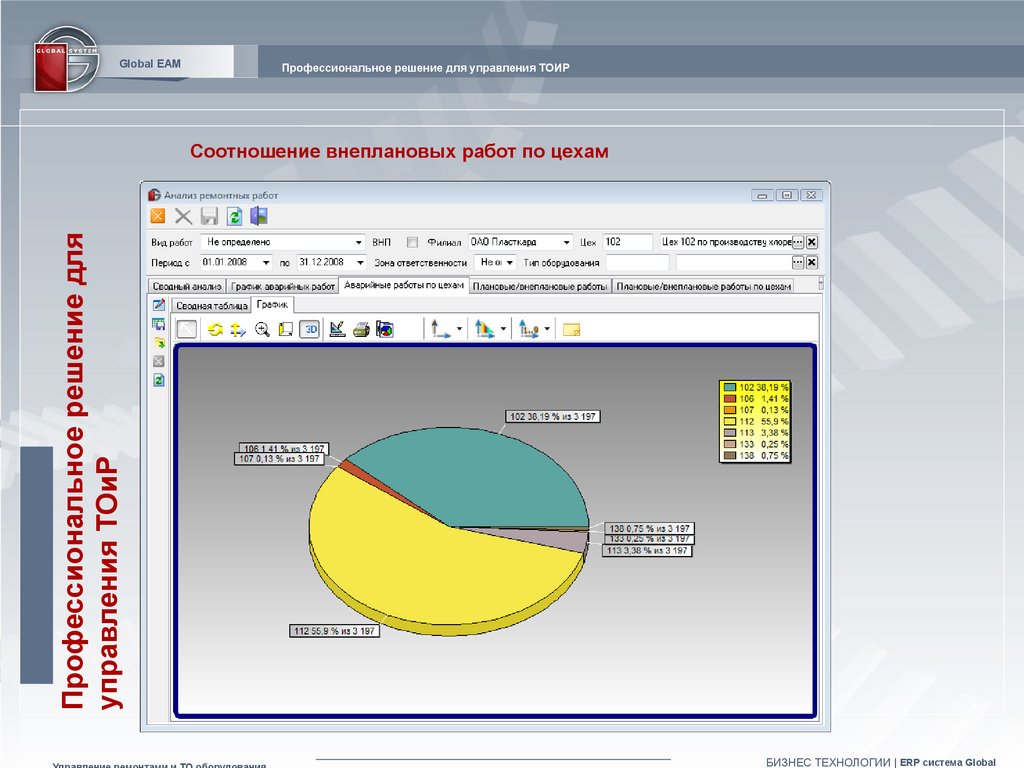This screenshot has width=1024, height=768.
Task: Click the Цех 102 description field
Action: click(726, 242)
